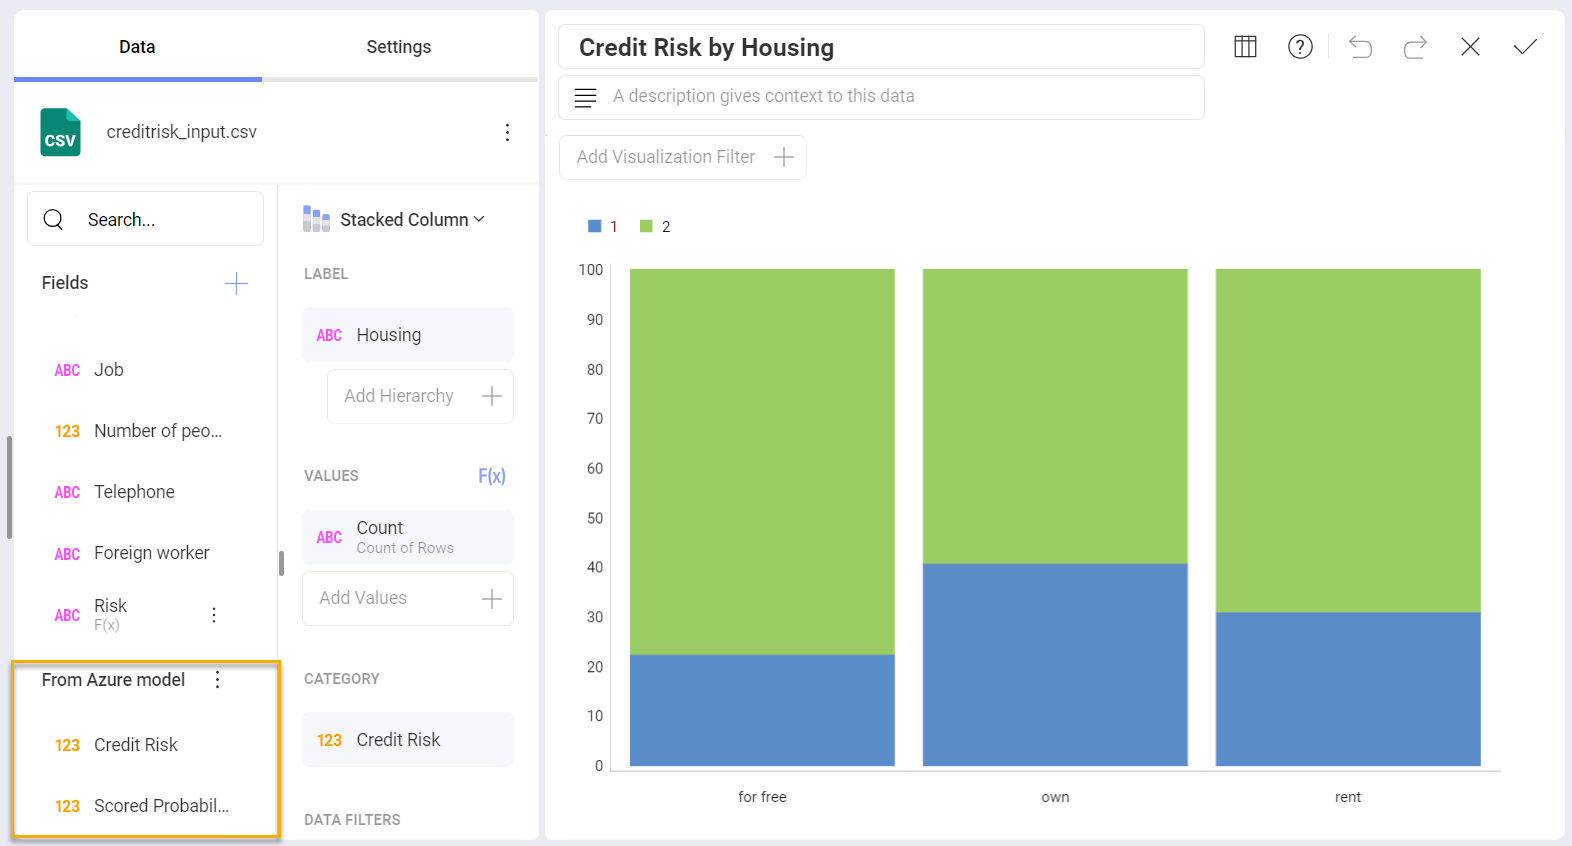Switch to the Settings tab

tap(399, 47)
